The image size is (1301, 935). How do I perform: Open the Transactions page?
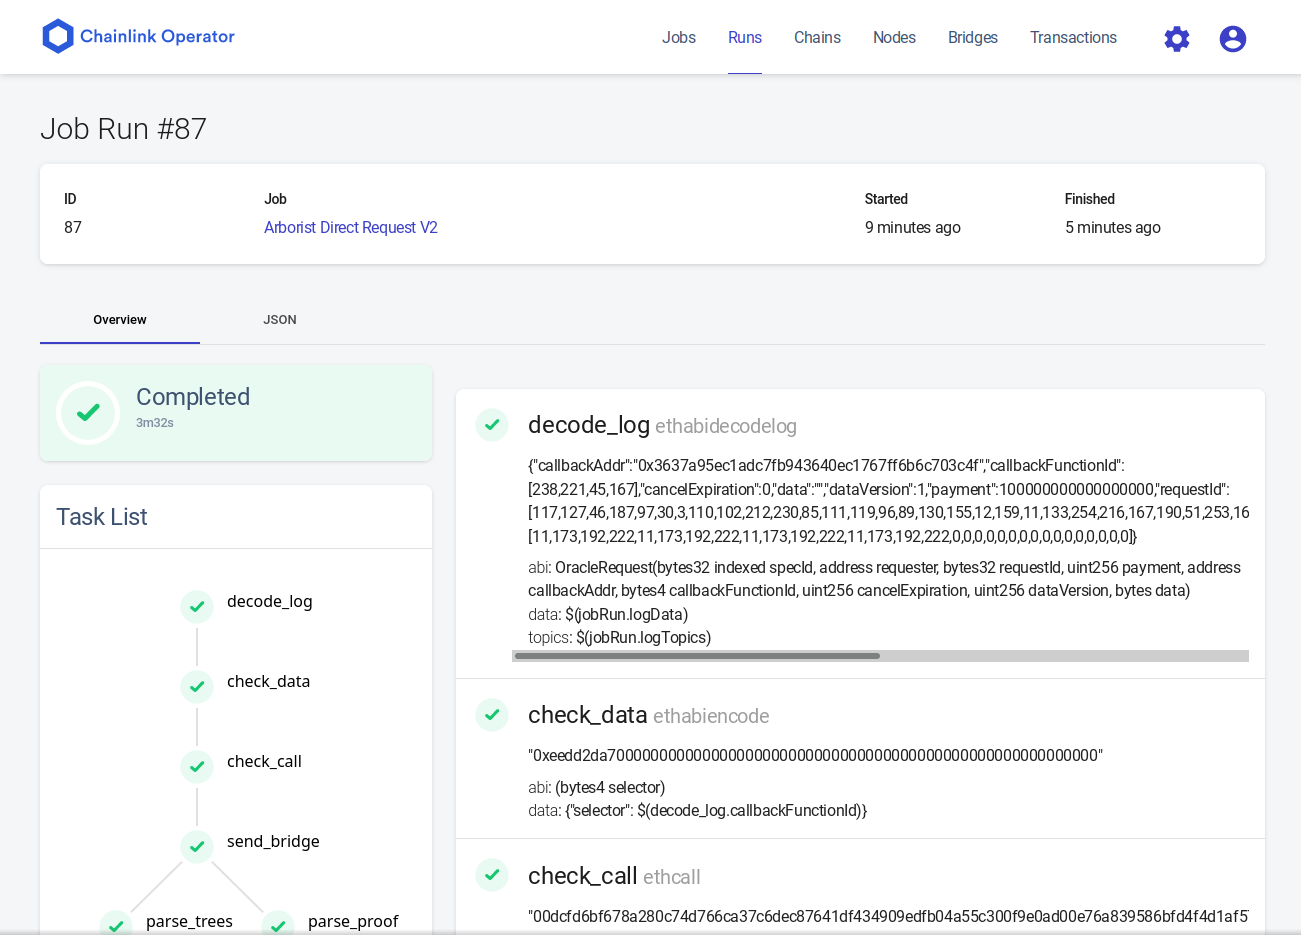[x=1073, y=37]
